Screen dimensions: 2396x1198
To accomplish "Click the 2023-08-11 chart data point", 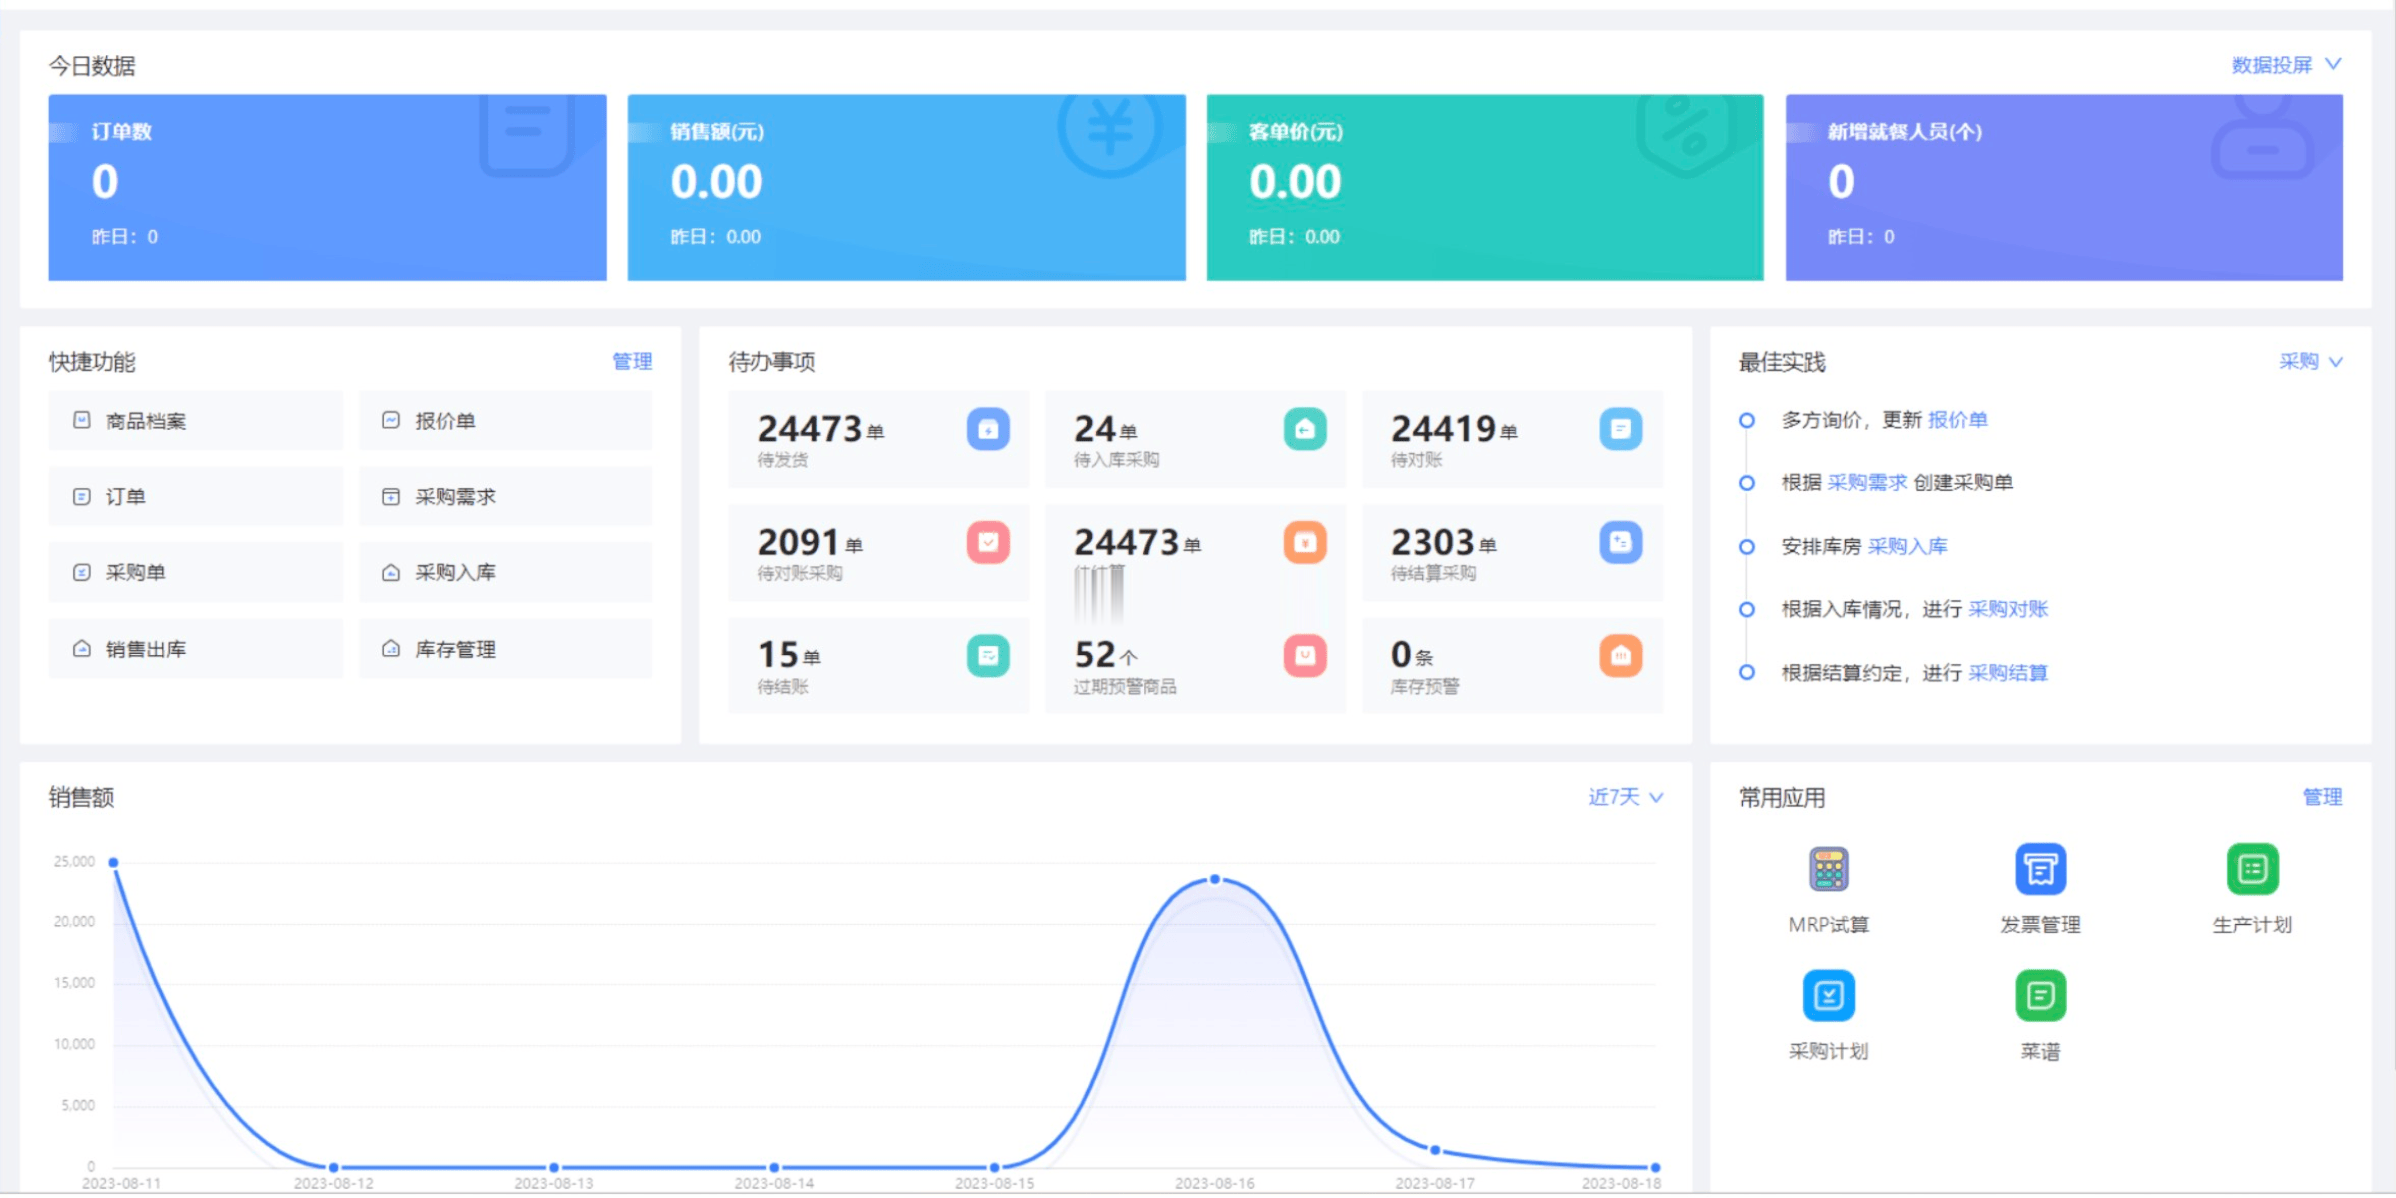I will click(x=114, y=862).
